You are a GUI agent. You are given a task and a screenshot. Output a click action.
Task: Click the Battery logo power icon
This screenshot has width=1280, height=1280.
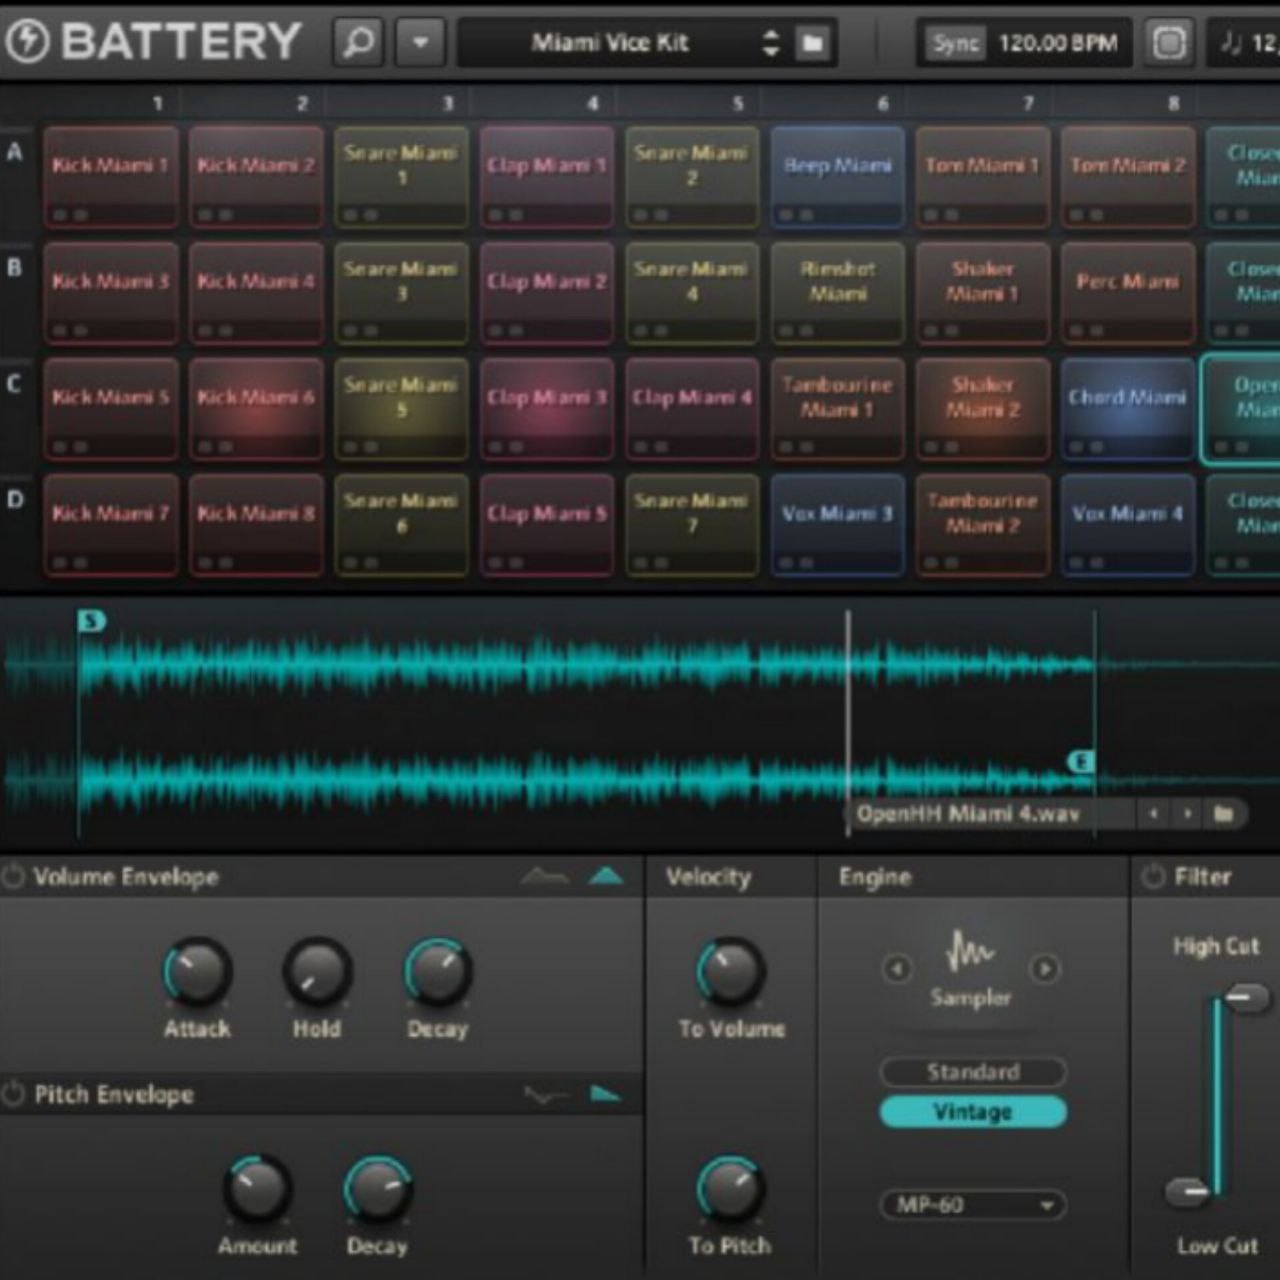(x=27, y=42)
